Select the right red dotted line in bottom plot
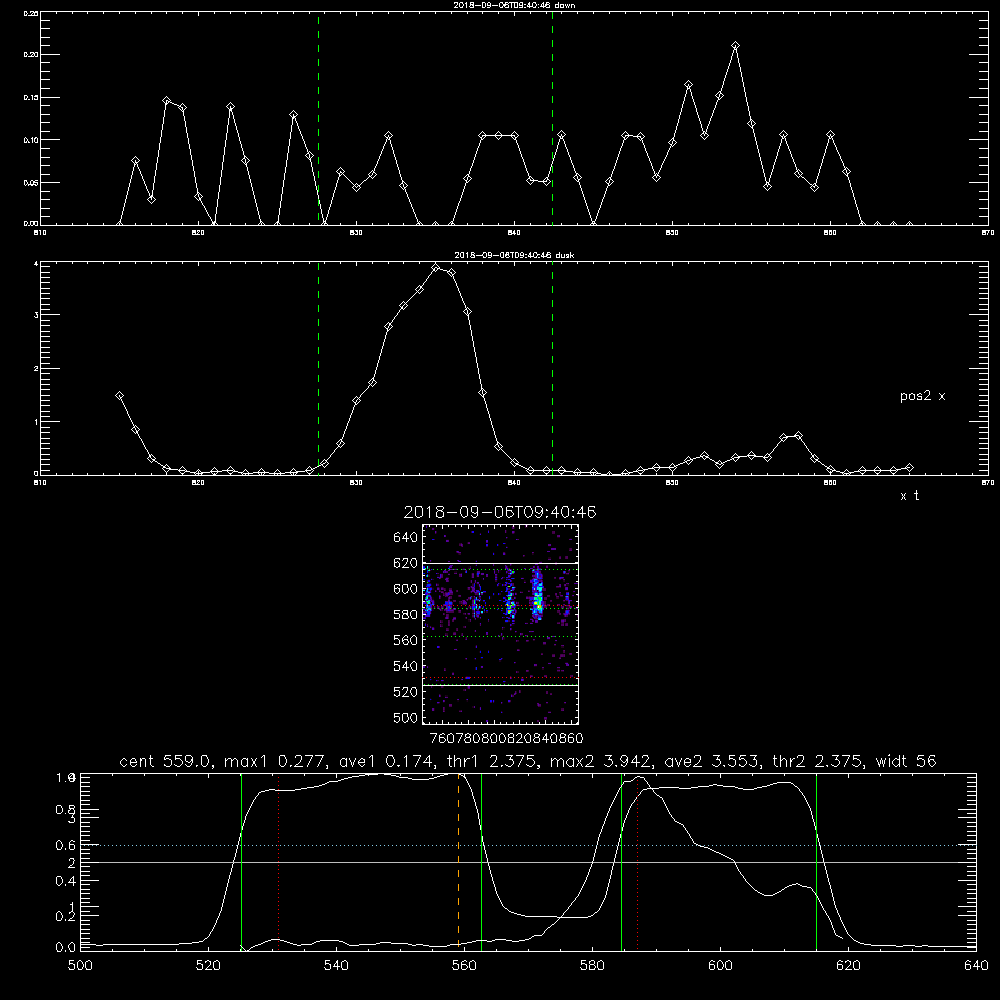 point(637,861)
